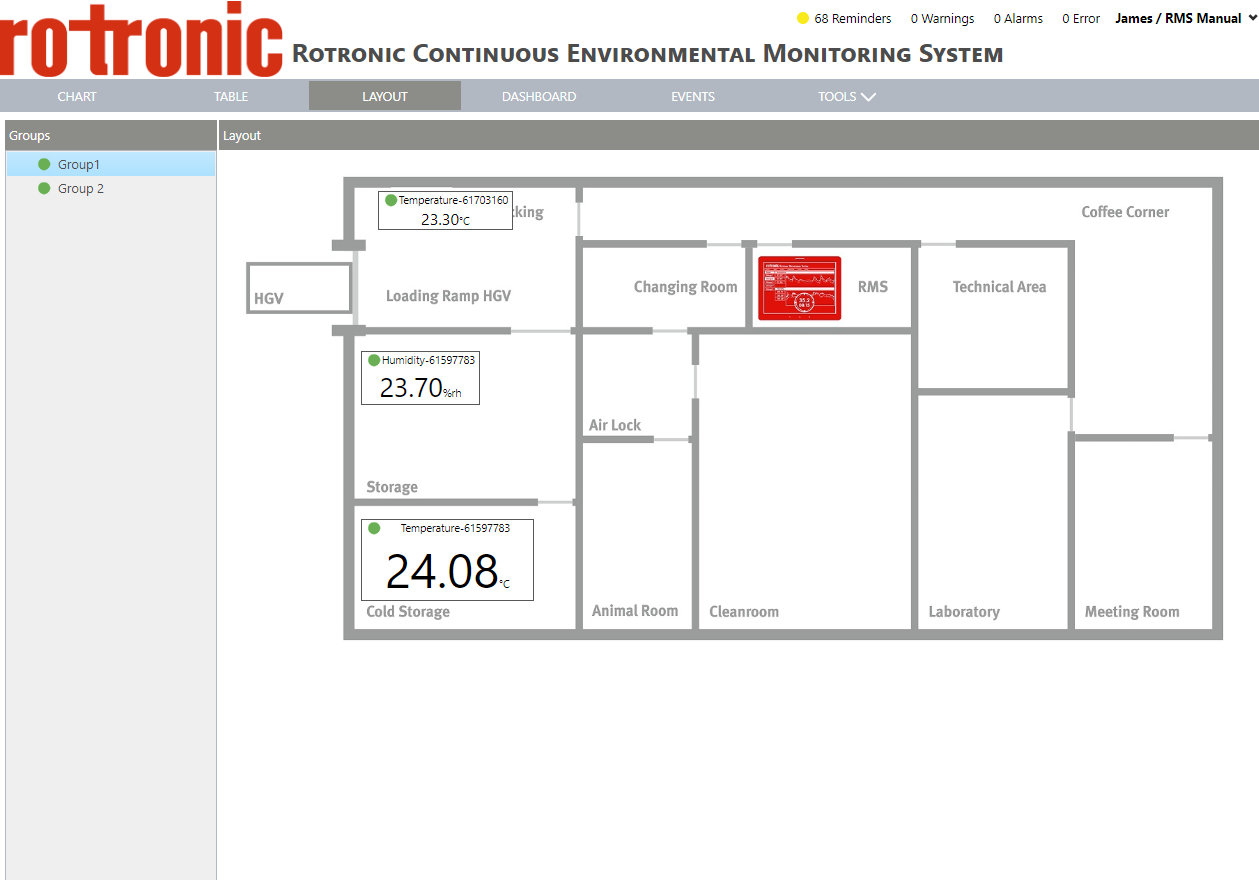Click the HGV box label
The image size is (1259, 880).
click(x=268, y=299)
